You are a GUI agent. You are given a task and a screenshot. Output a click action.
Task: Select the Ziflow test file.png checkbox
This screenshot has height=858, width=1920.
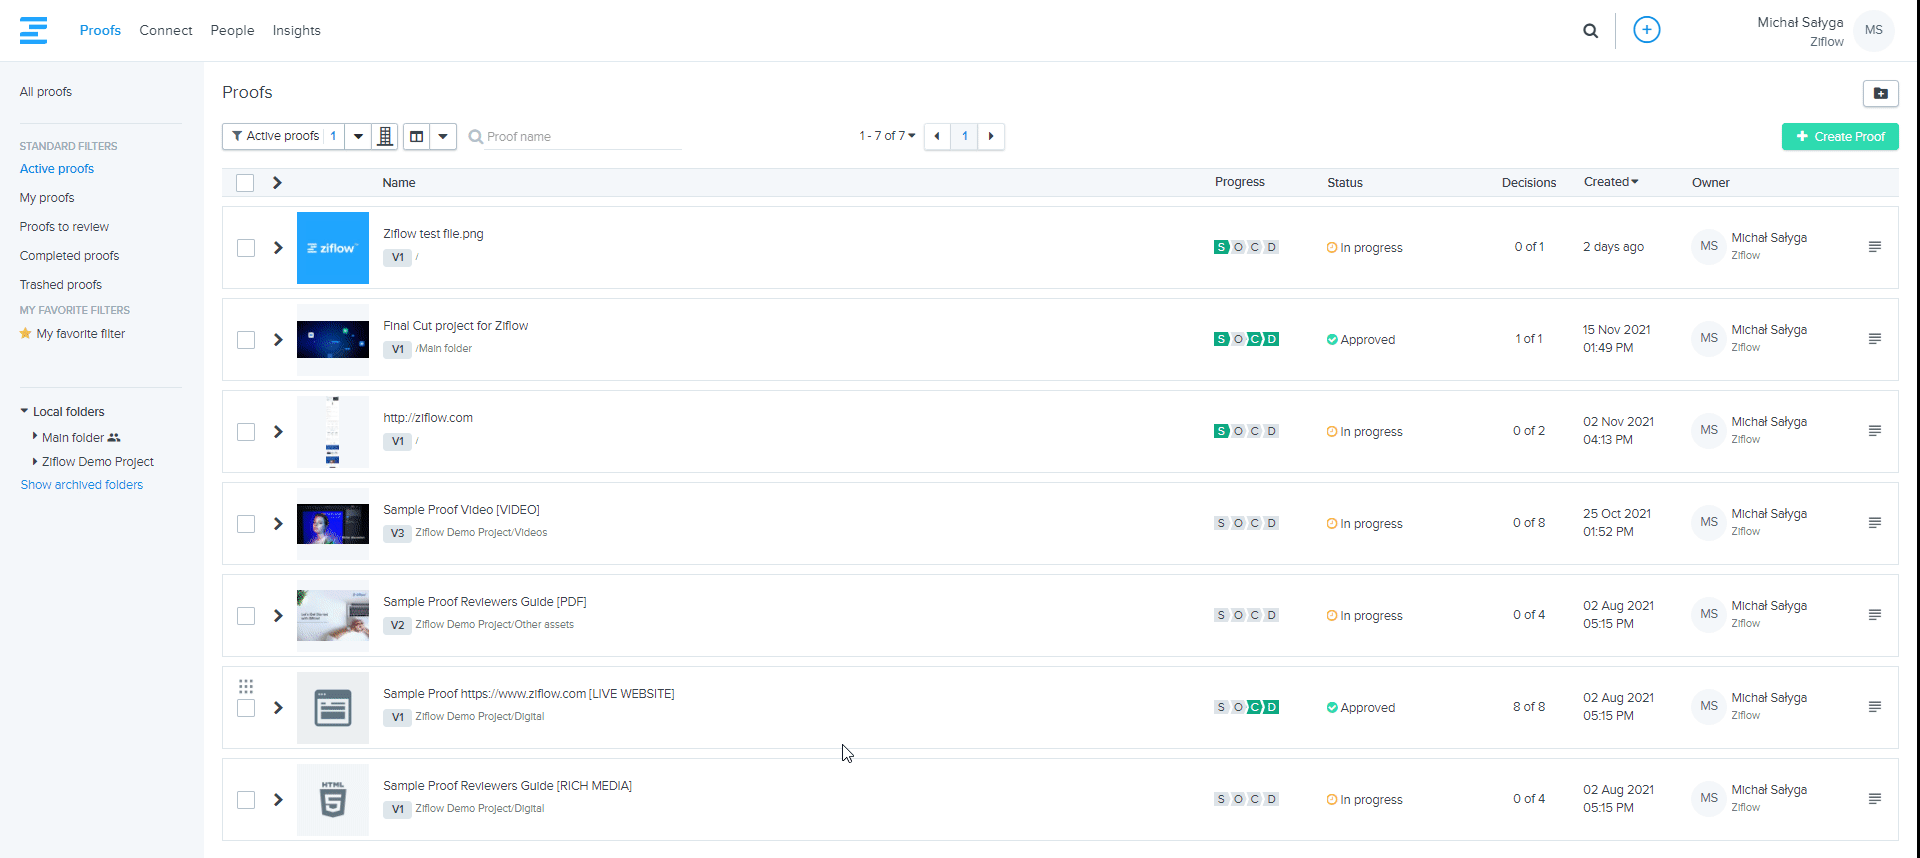coord(246,248)
